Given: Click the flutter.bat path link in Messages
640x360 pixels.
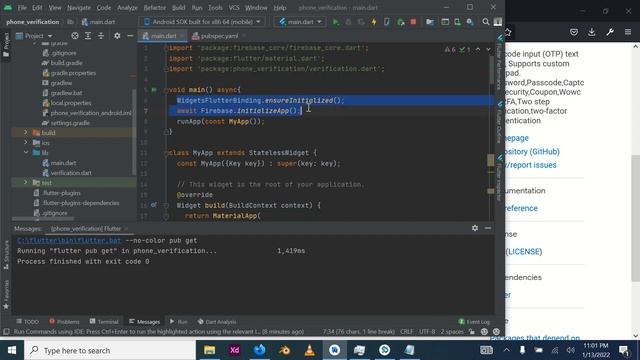Looking at the screenshot, I should pyautogui.click(x=69, y=240).
